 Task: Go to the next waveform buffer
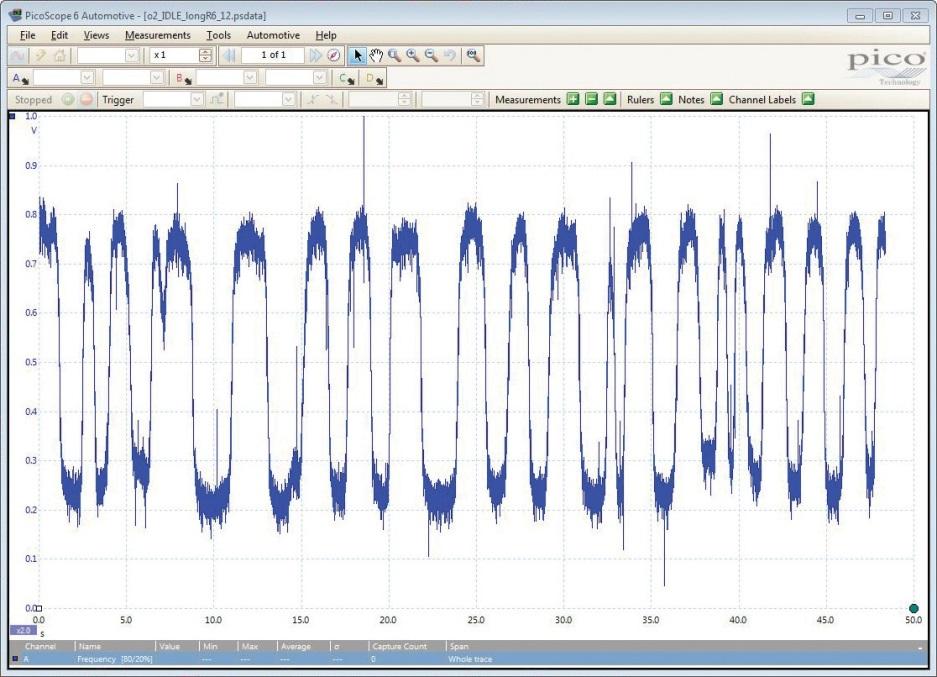(316, 56)
